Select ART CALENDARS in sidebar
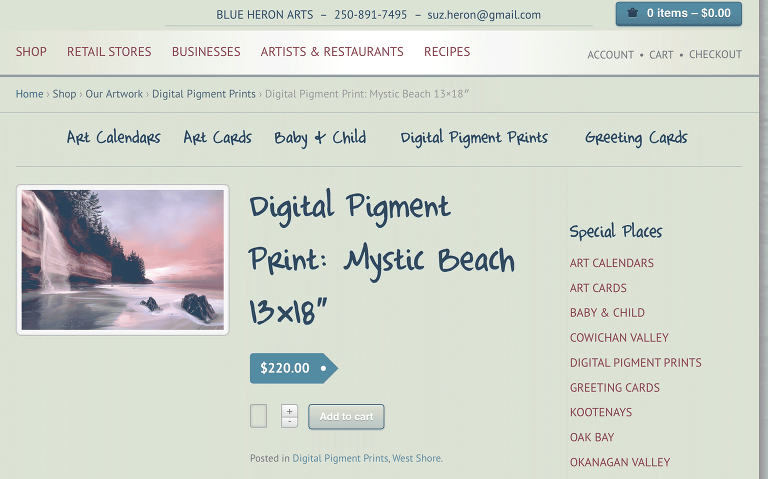 (x=612, y=263)
